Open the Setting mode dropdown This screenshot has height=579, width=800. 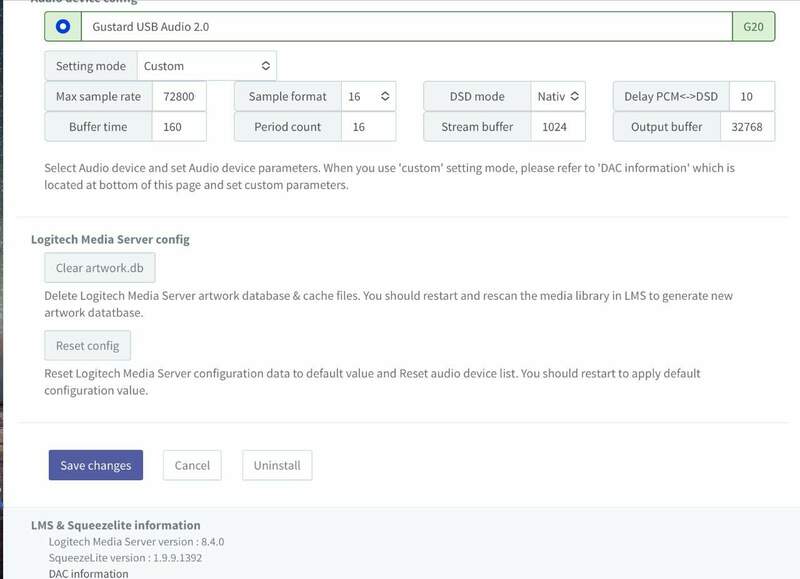click(x=206, y=66)
